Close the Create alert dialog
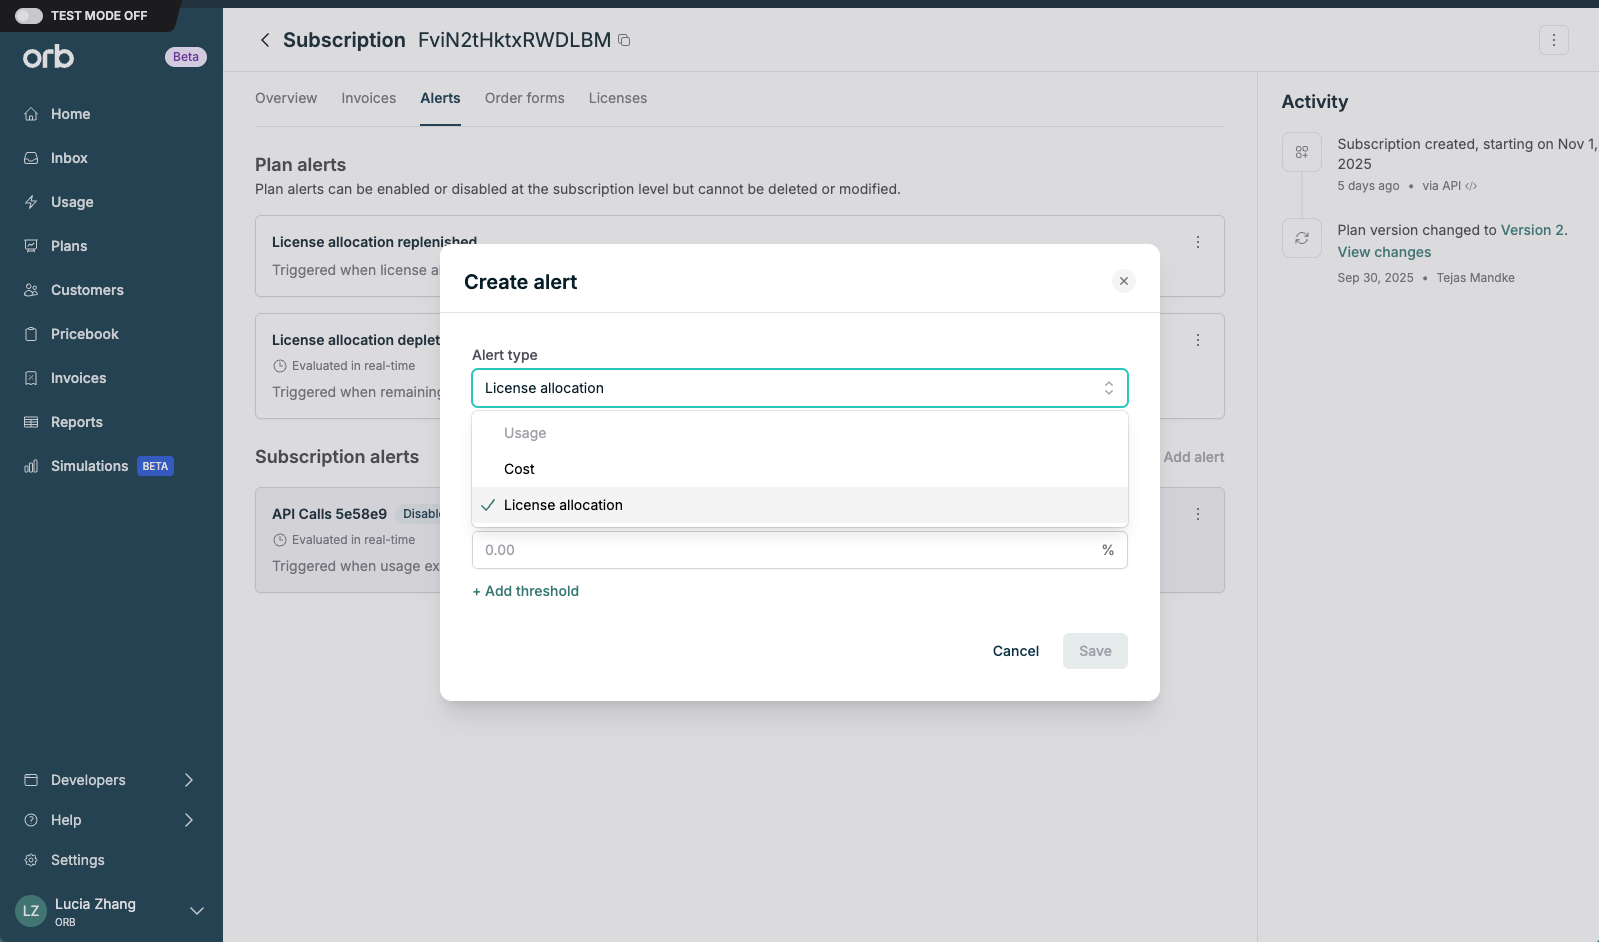The height and width of the screenshot is (942, 1599). pos(1124,281)
